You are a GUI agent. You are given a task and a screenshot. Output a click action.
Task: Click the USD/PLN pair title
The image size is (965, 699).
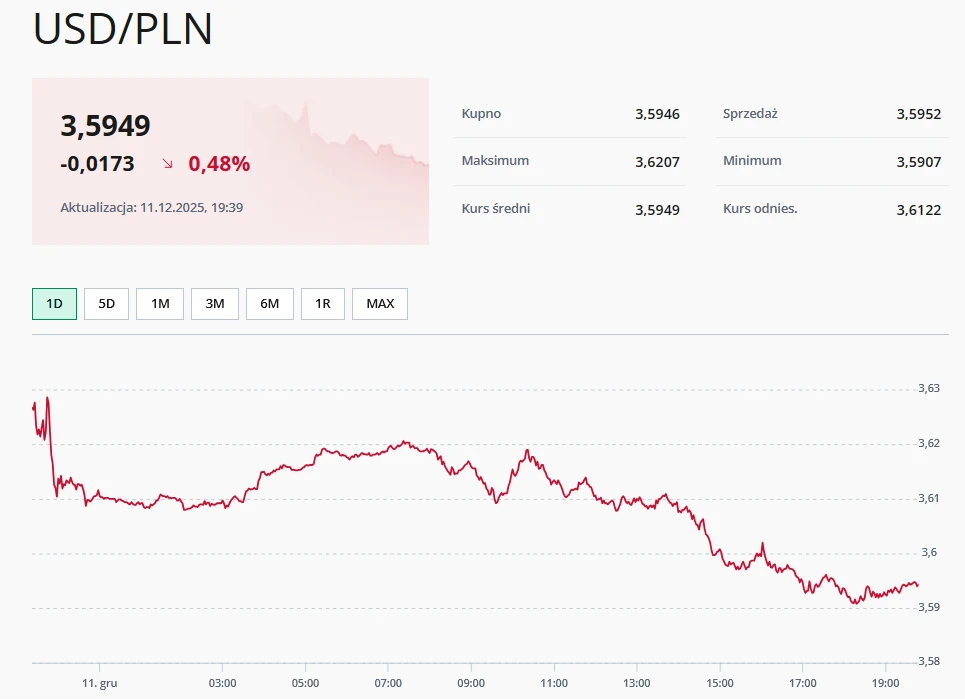coord(122,30)
